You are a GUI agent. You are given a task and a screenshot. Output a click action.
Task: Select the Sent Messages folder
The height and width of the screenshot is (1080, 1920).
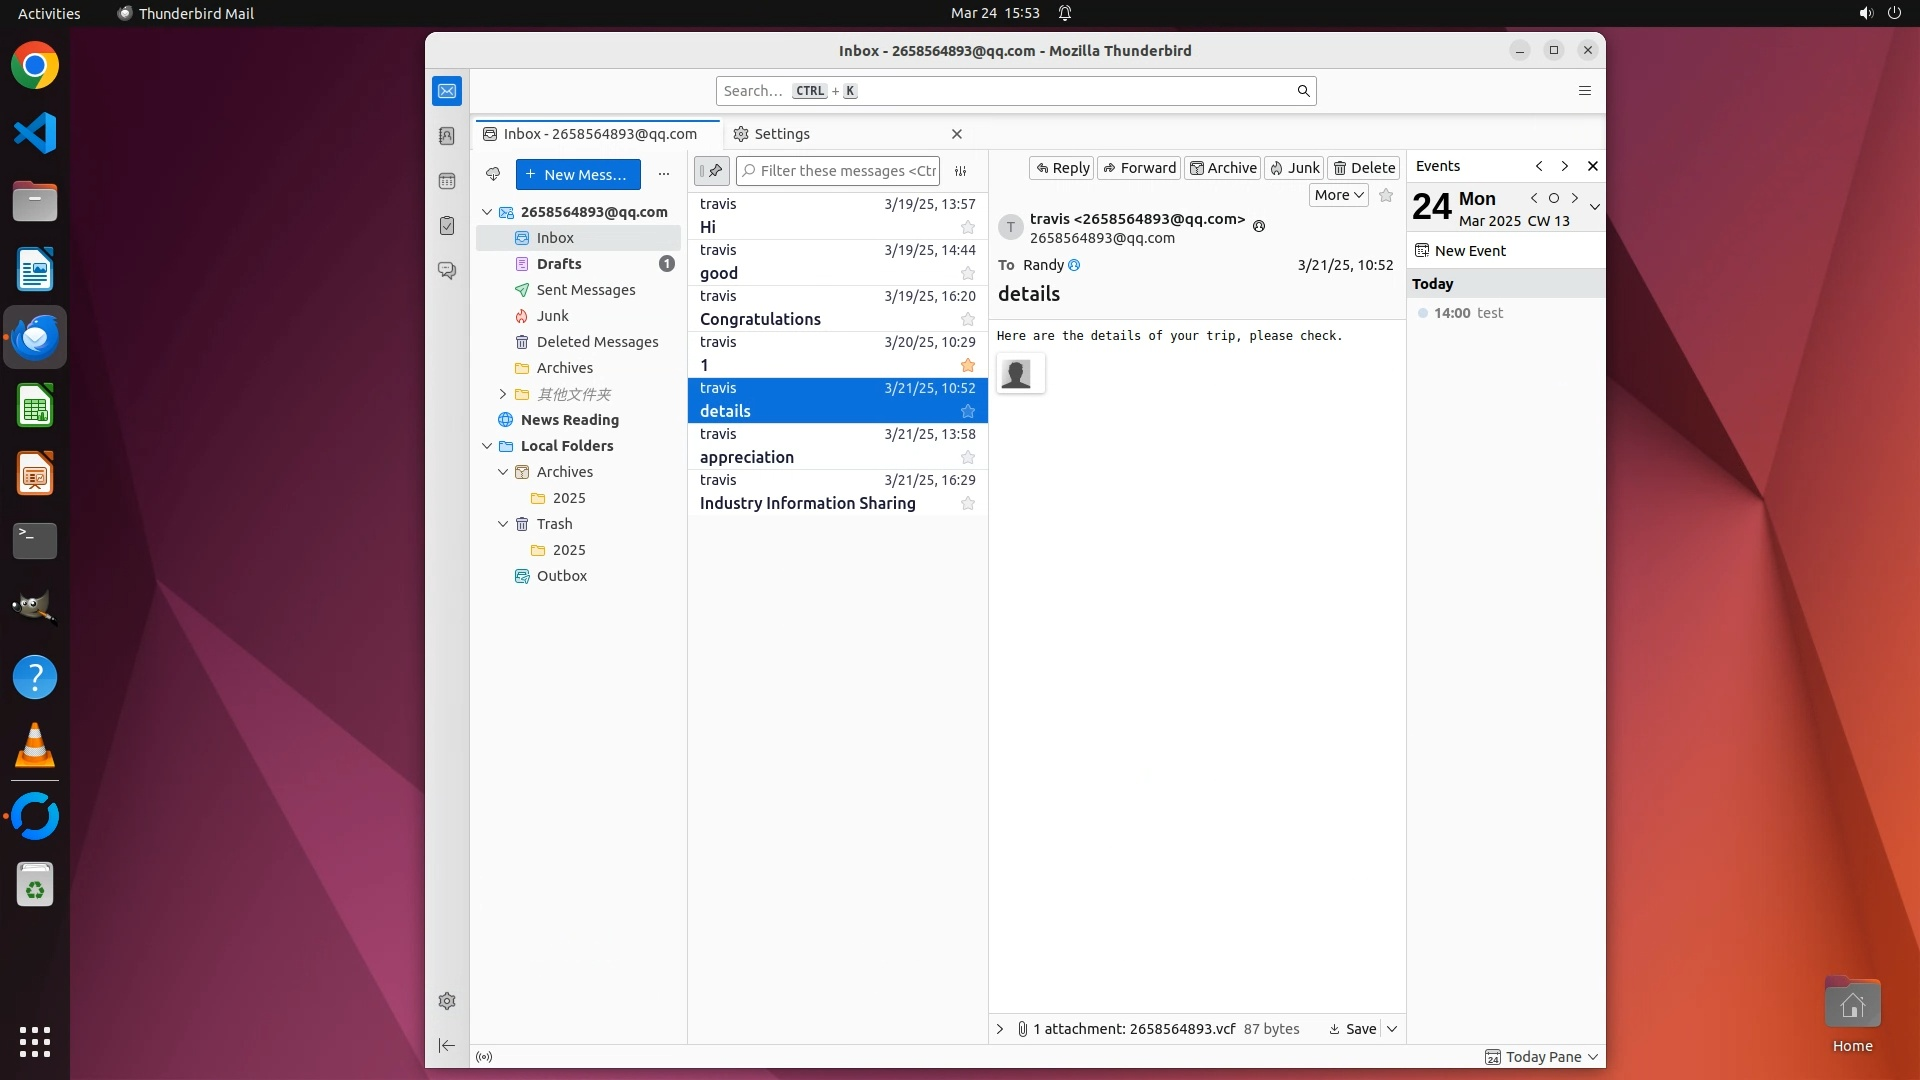click(x=585, y=290)
